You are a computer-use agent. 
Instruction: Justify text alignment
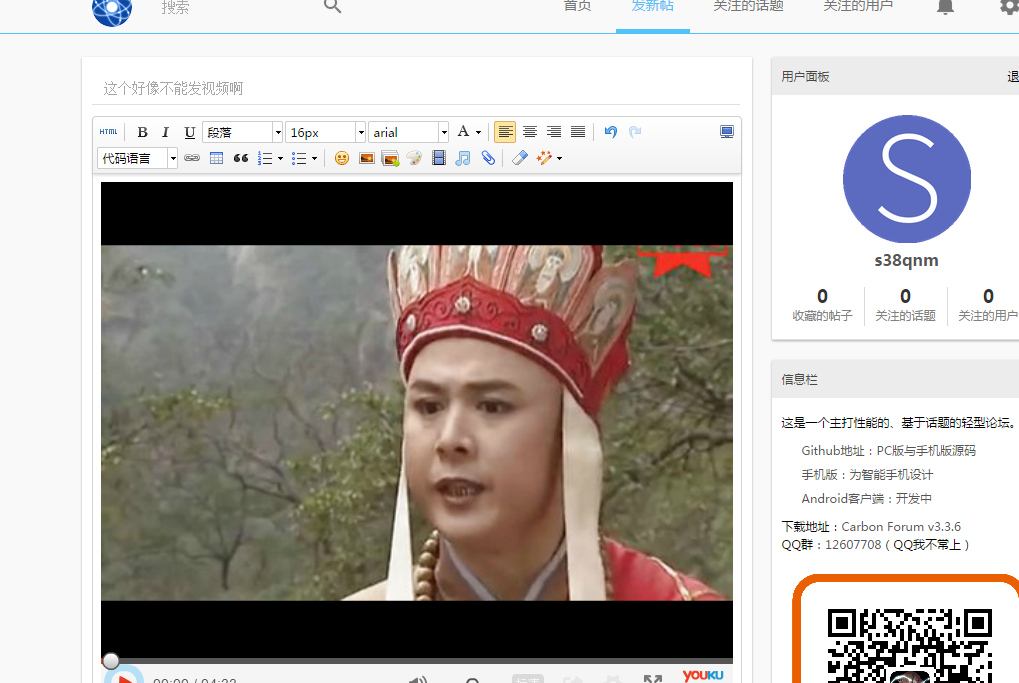578,132
